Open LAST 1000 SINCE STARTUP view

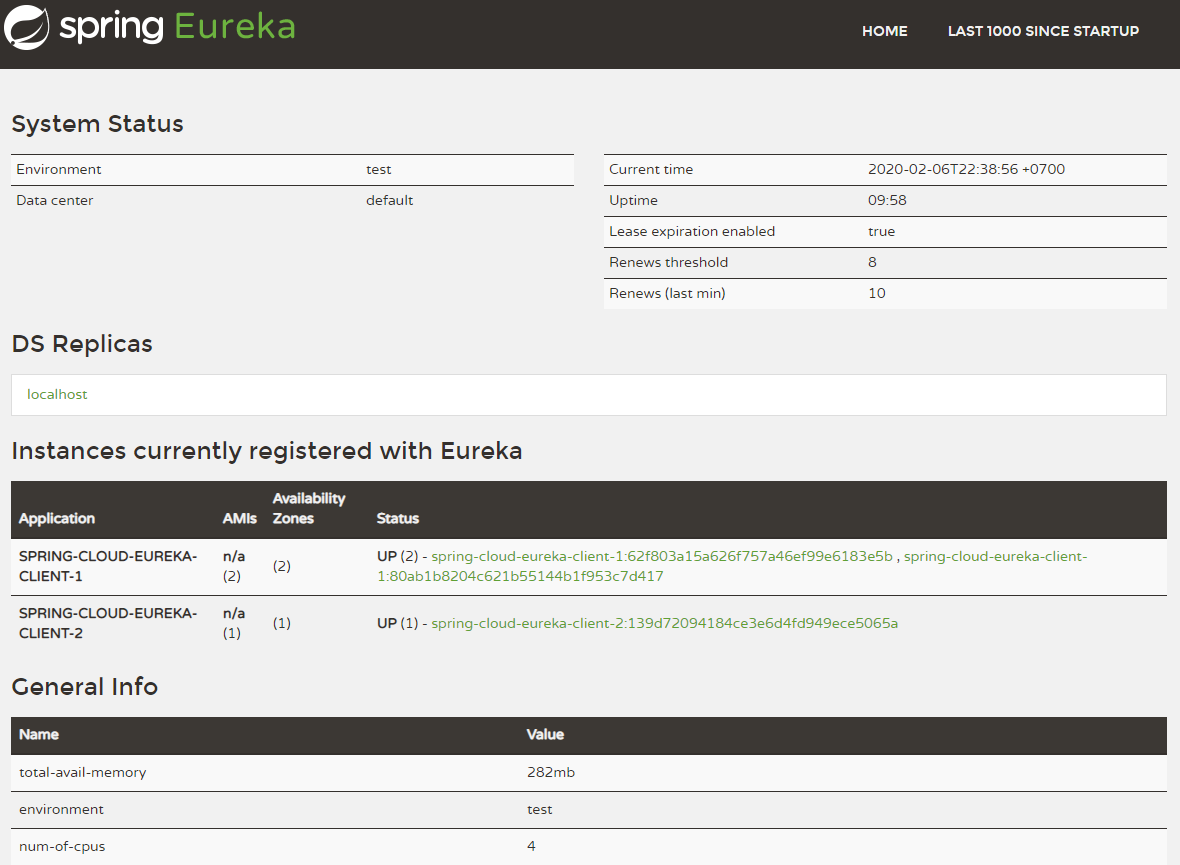pyautogui.click(x=1043, y=31)
